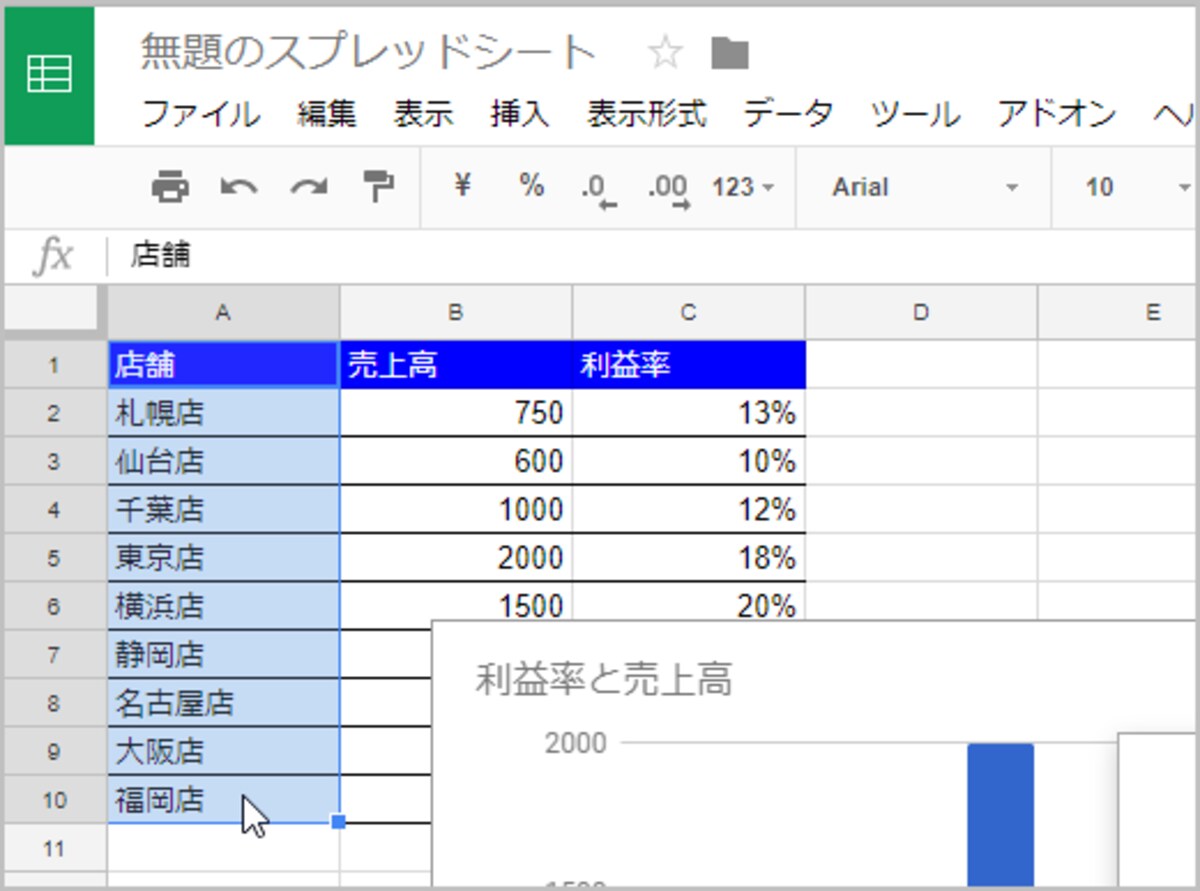Select column A header
This screenshot has height=891, width=1200.
click(223, 312)
